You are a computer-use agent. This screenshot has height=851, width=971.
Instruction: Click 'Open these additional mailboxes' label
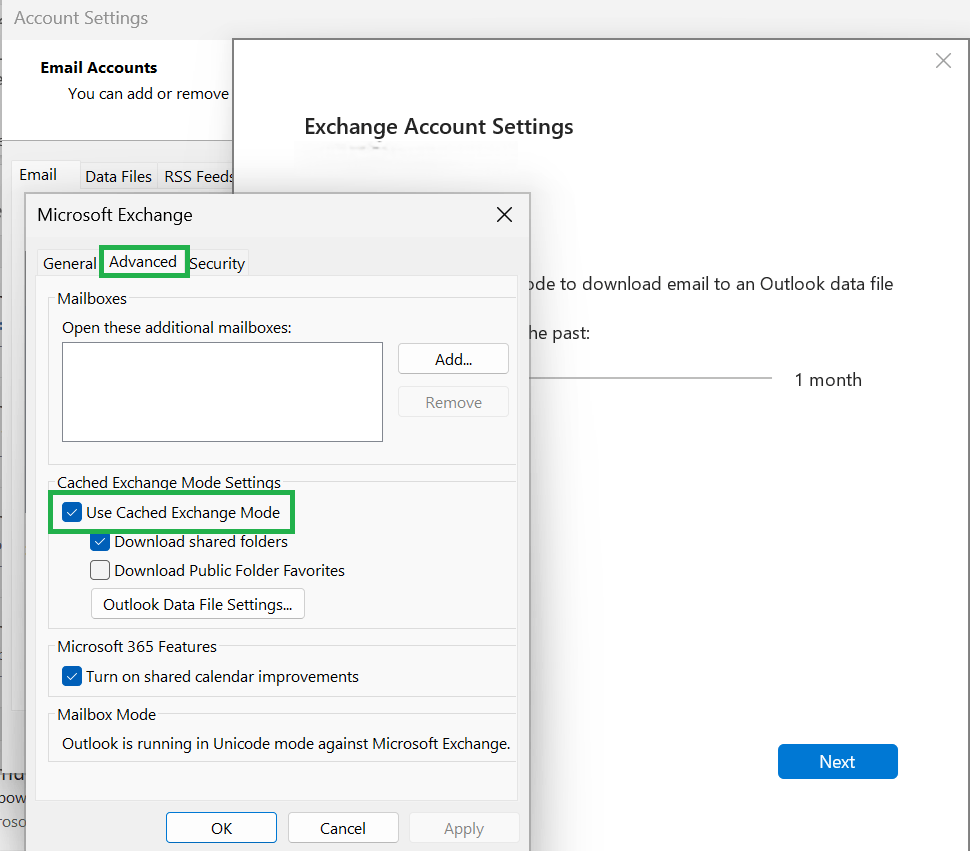(x=176, y=327)
